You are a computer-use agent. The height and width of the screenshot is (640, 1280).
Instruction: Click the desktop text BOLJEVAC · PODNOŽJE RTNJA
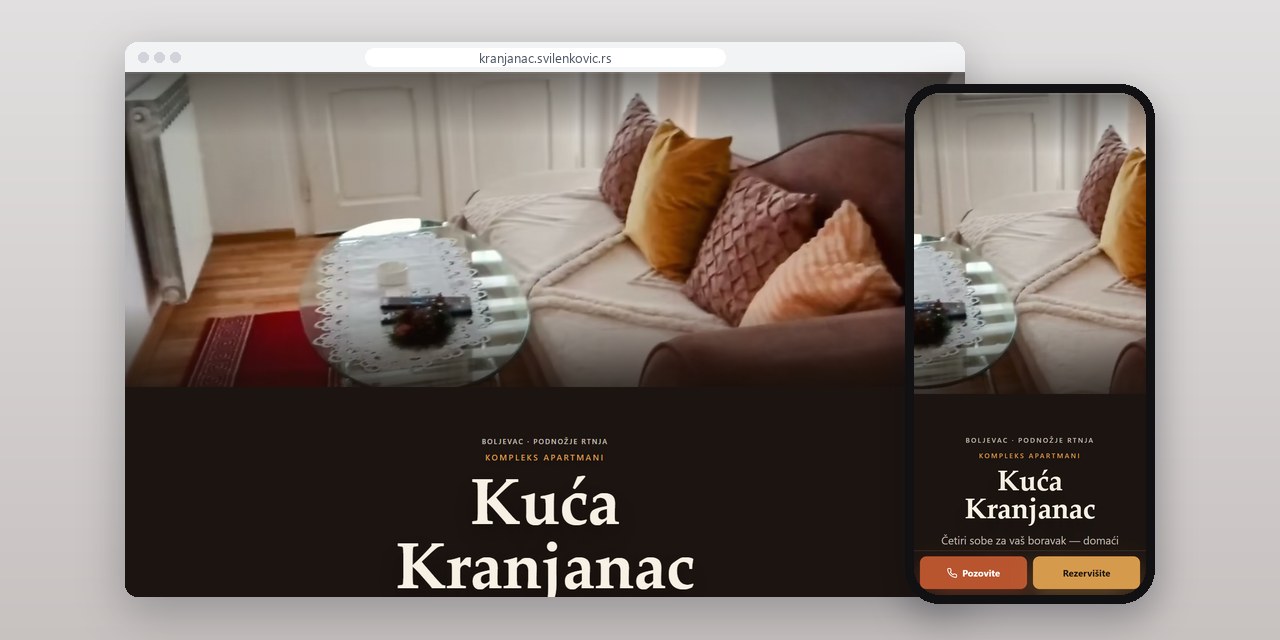pyautogui.click(x=545, y=441)
